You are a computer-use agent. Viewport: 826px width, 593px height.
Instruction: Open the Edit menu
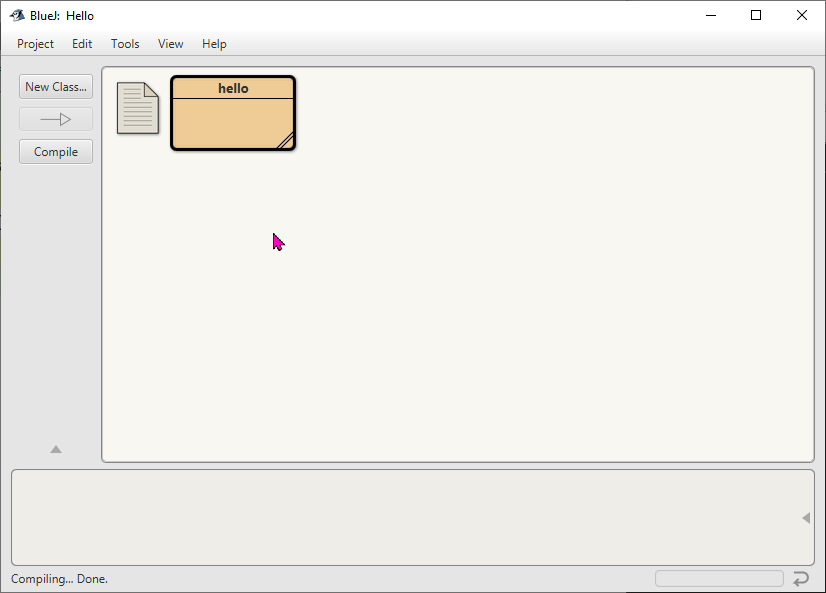(82, 44)
